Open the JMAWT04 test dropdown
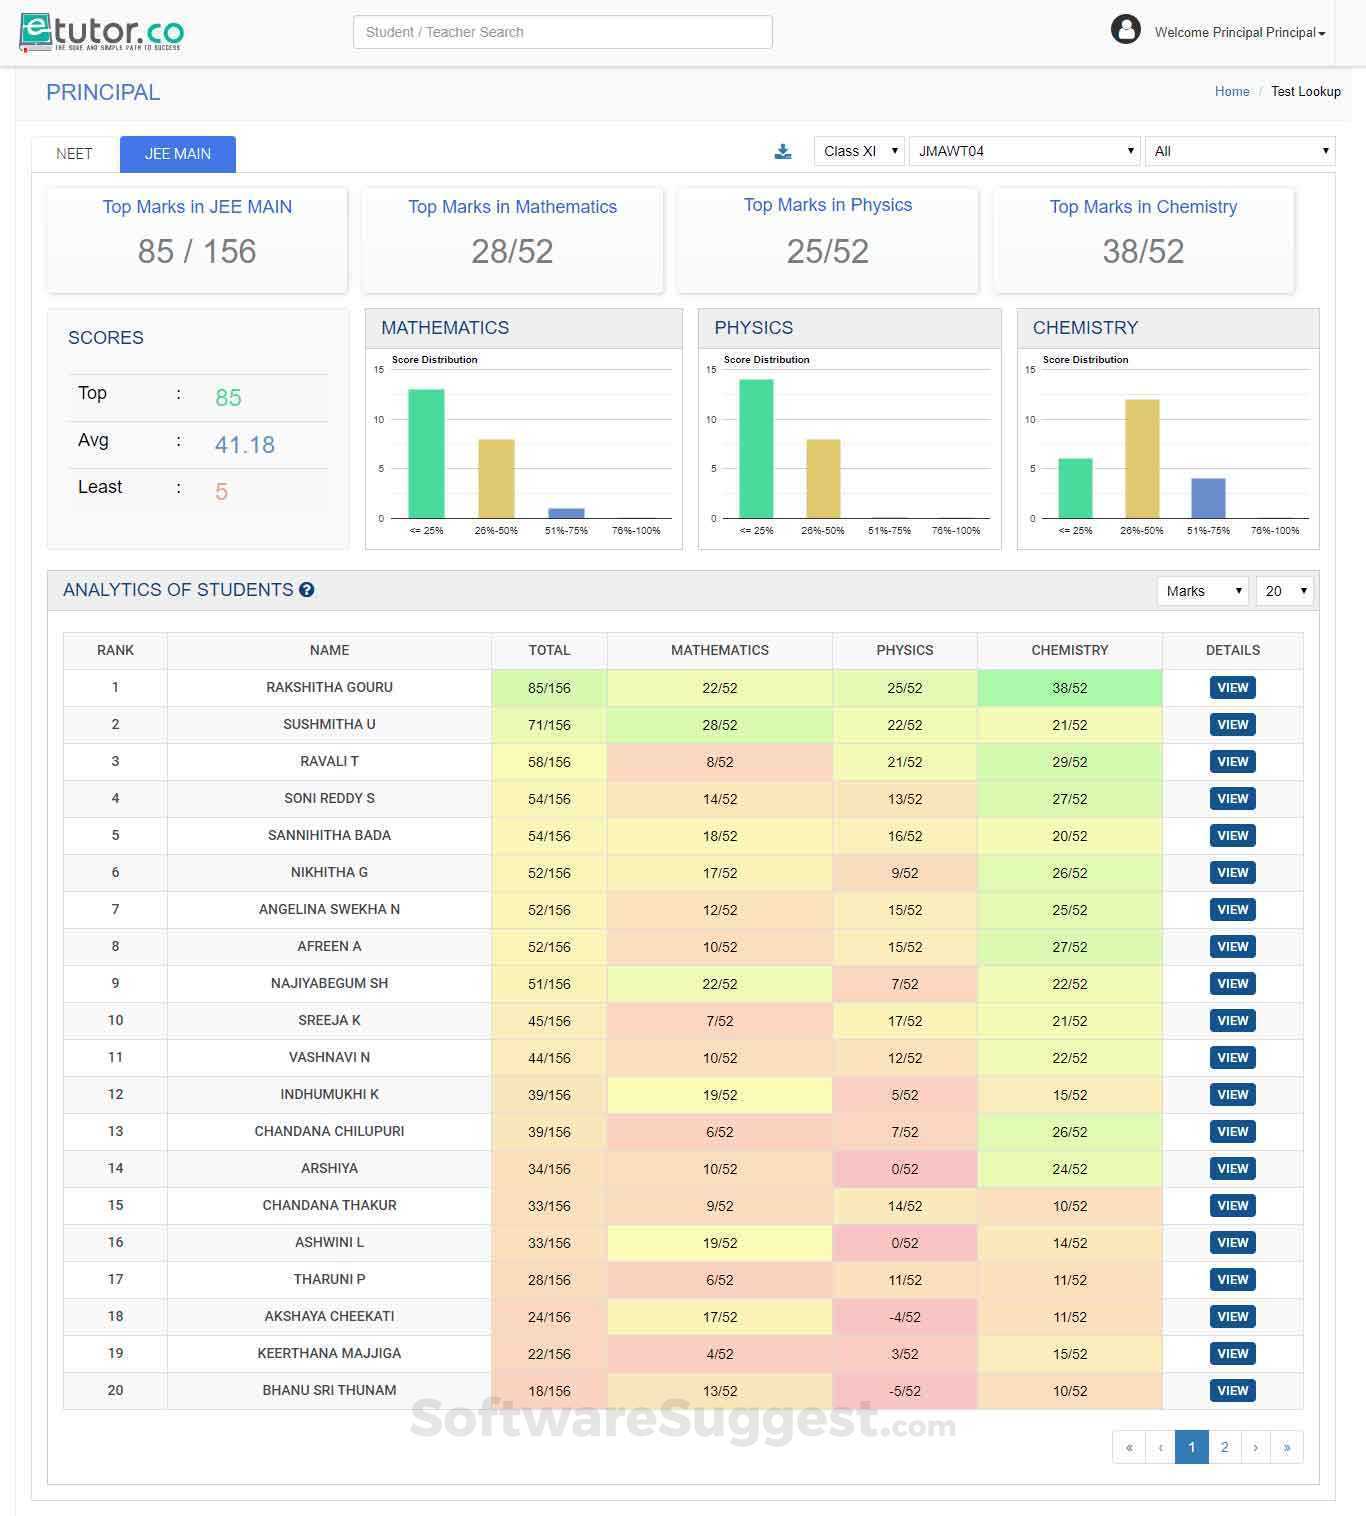Image resolution: width=1366 pixels, height=1516 pixels. [1023, 151]
